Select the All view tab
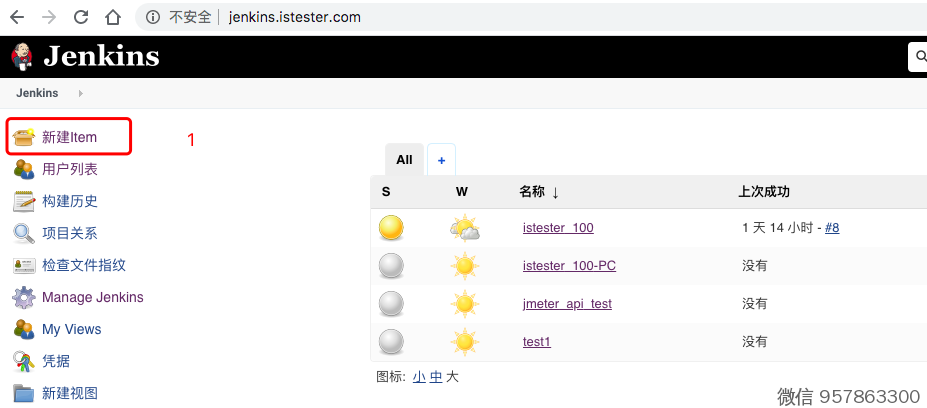Viewport: 927px width, 408px height. point(404,159)
